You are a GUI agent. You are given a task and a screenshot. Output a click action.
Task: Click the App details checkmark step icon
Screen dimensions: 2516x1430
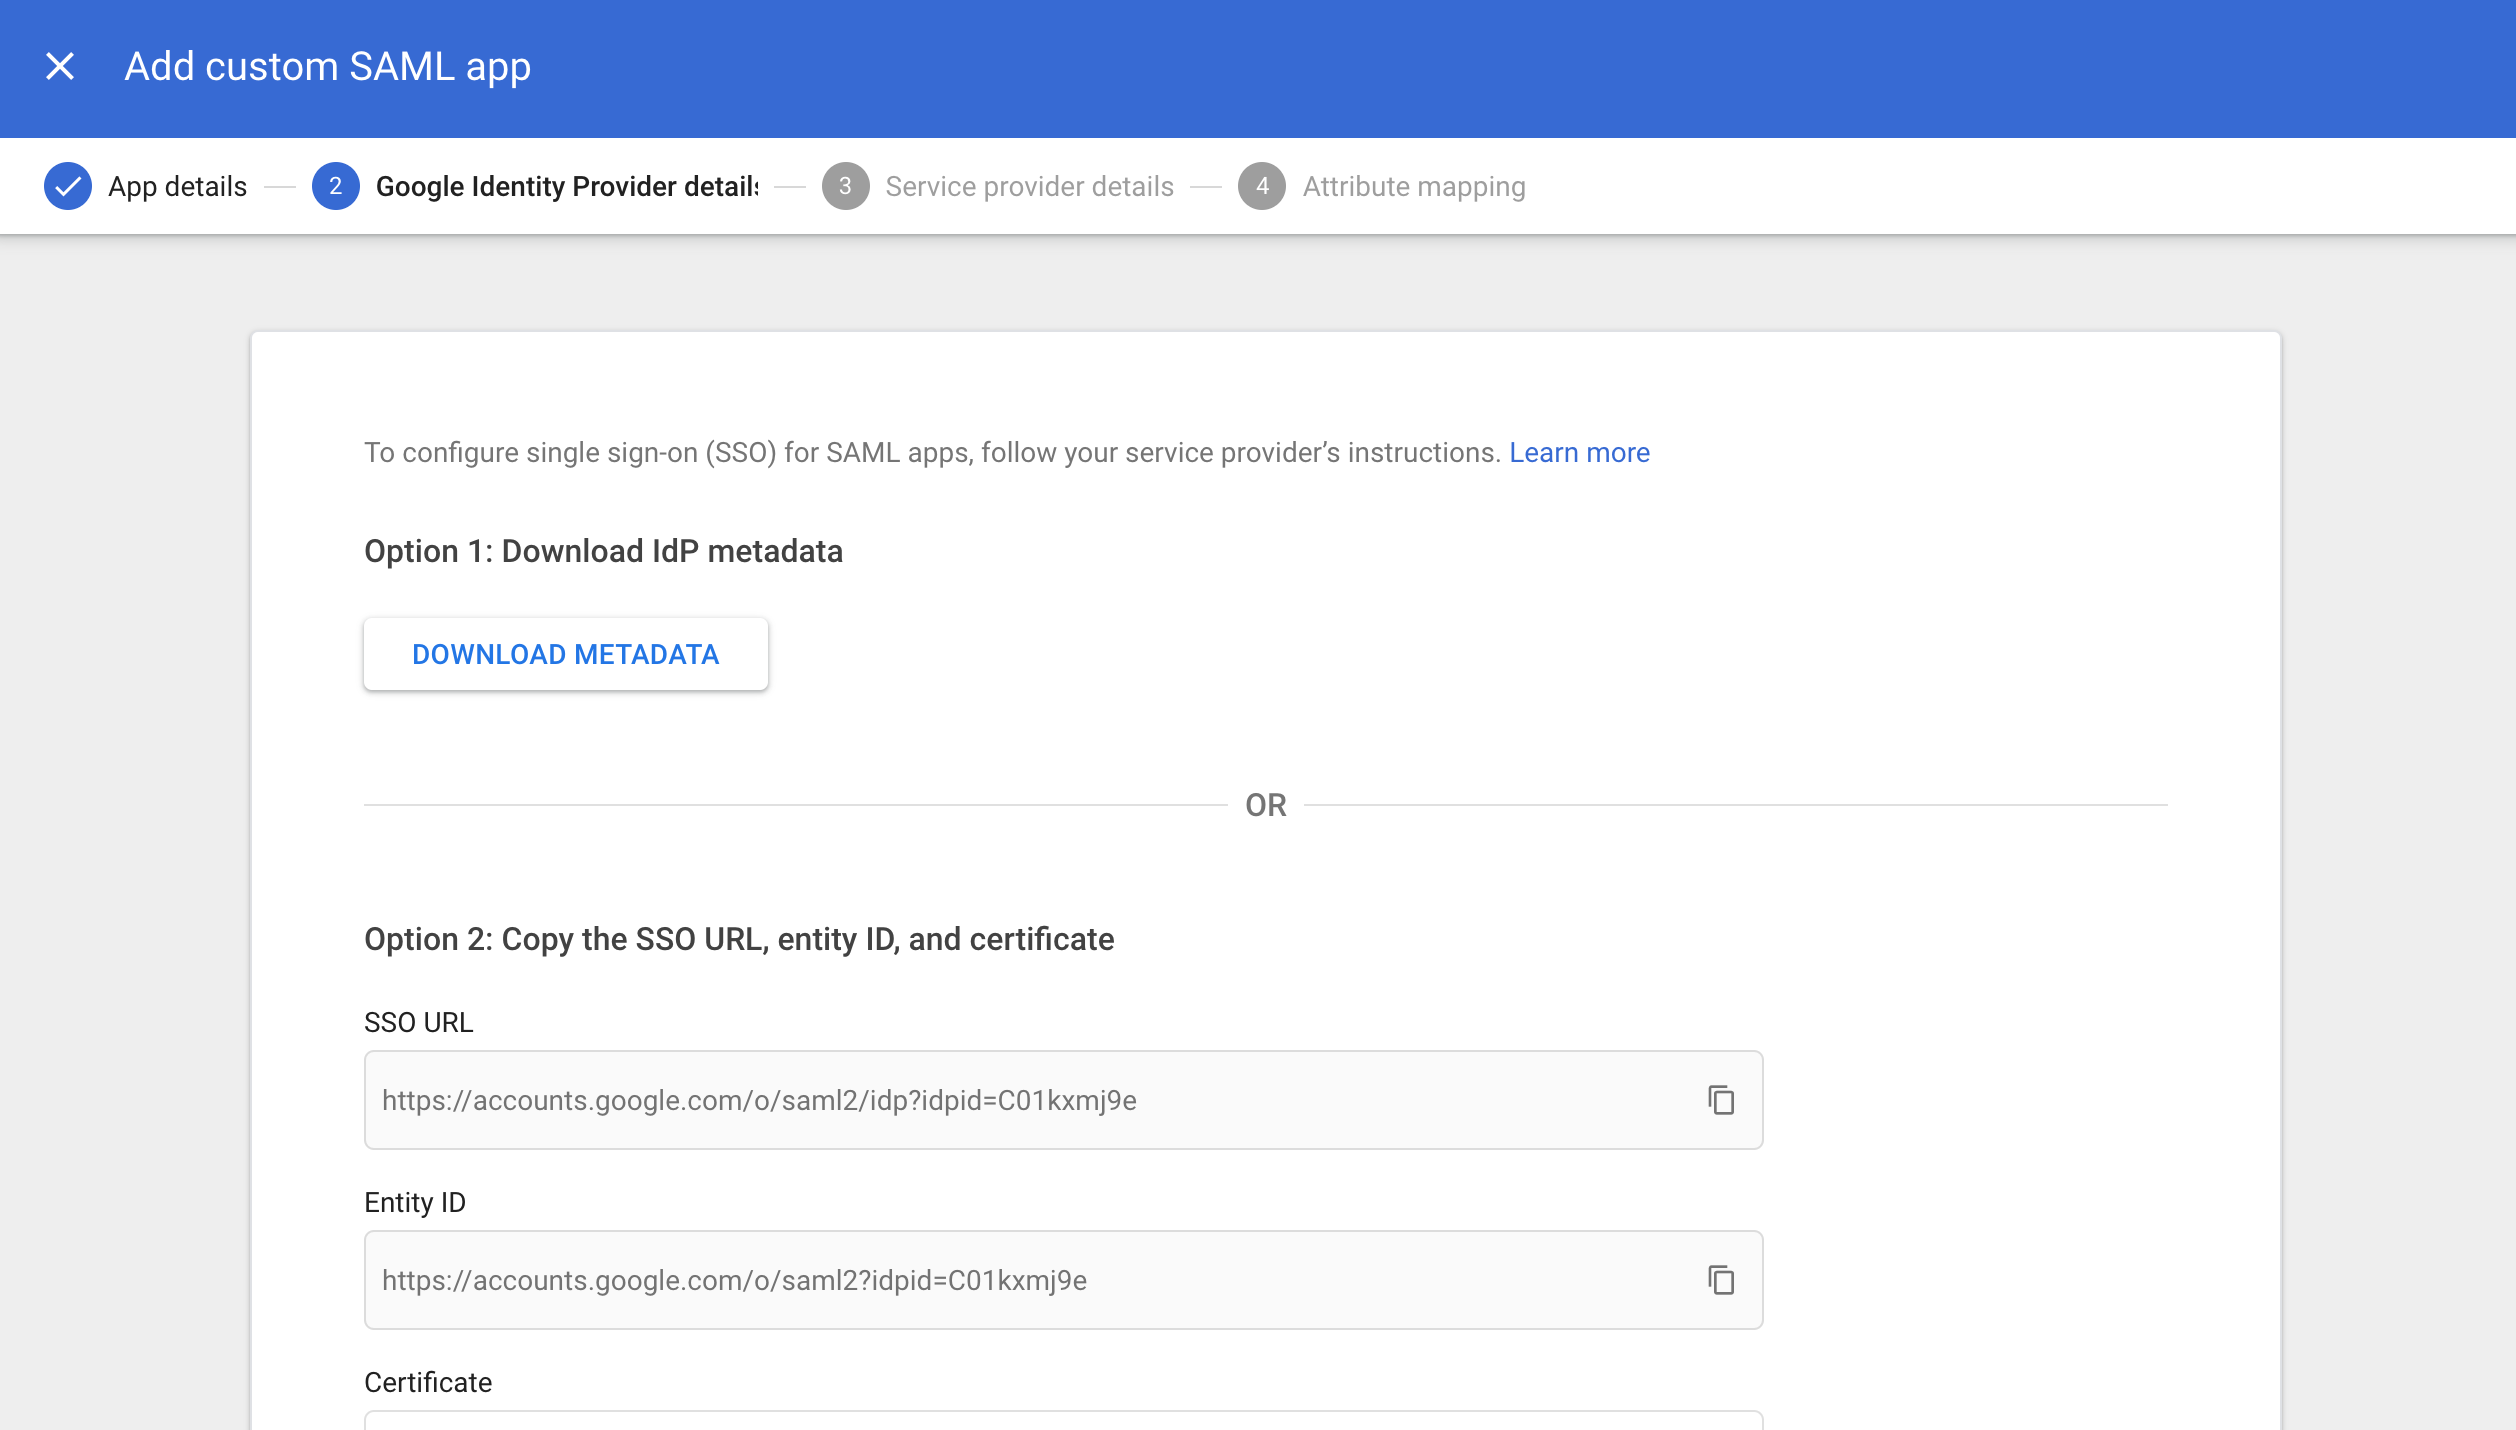[x=68, y=186]
